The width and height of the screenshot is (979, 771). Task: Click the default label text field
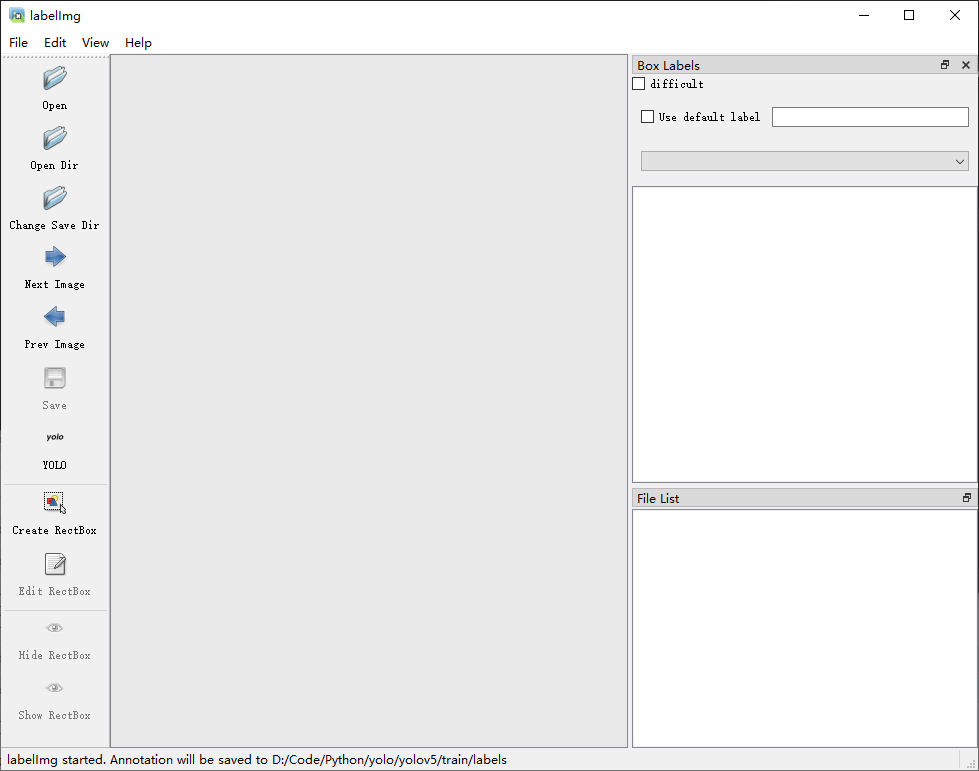tap(870, 117)
